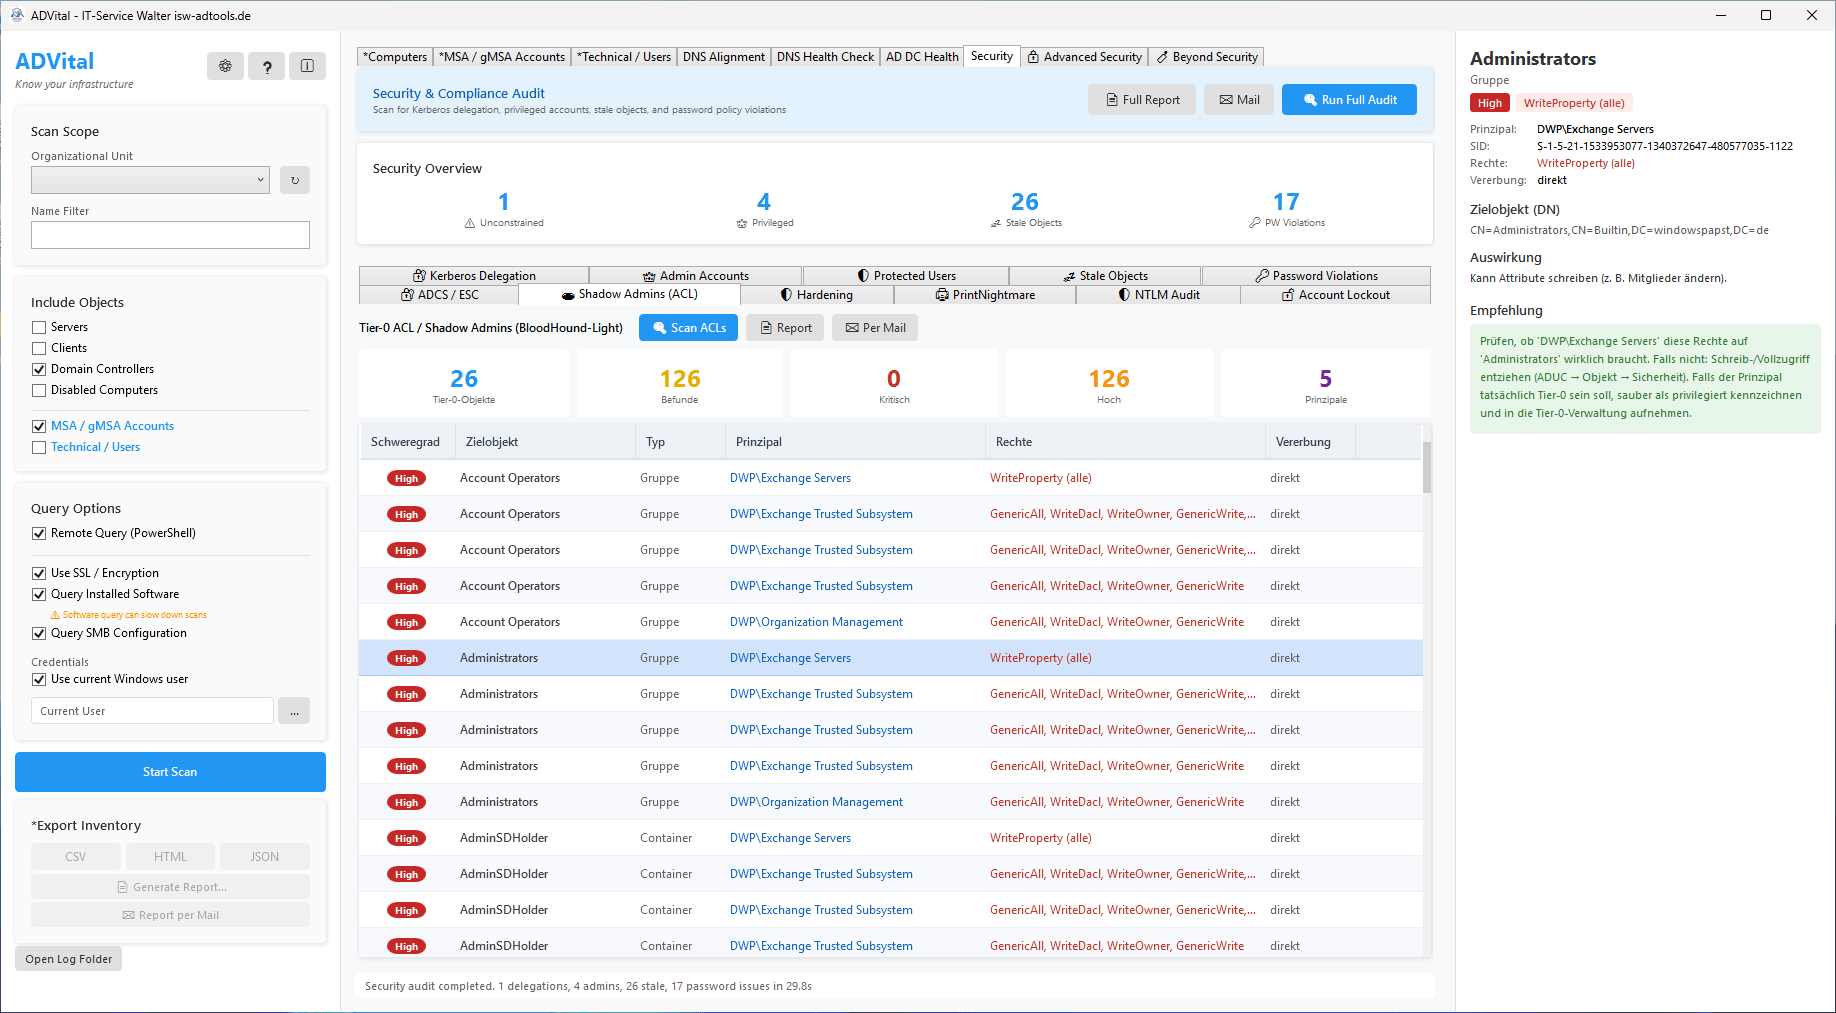Enable the Servers checkbox

point(39,327)
